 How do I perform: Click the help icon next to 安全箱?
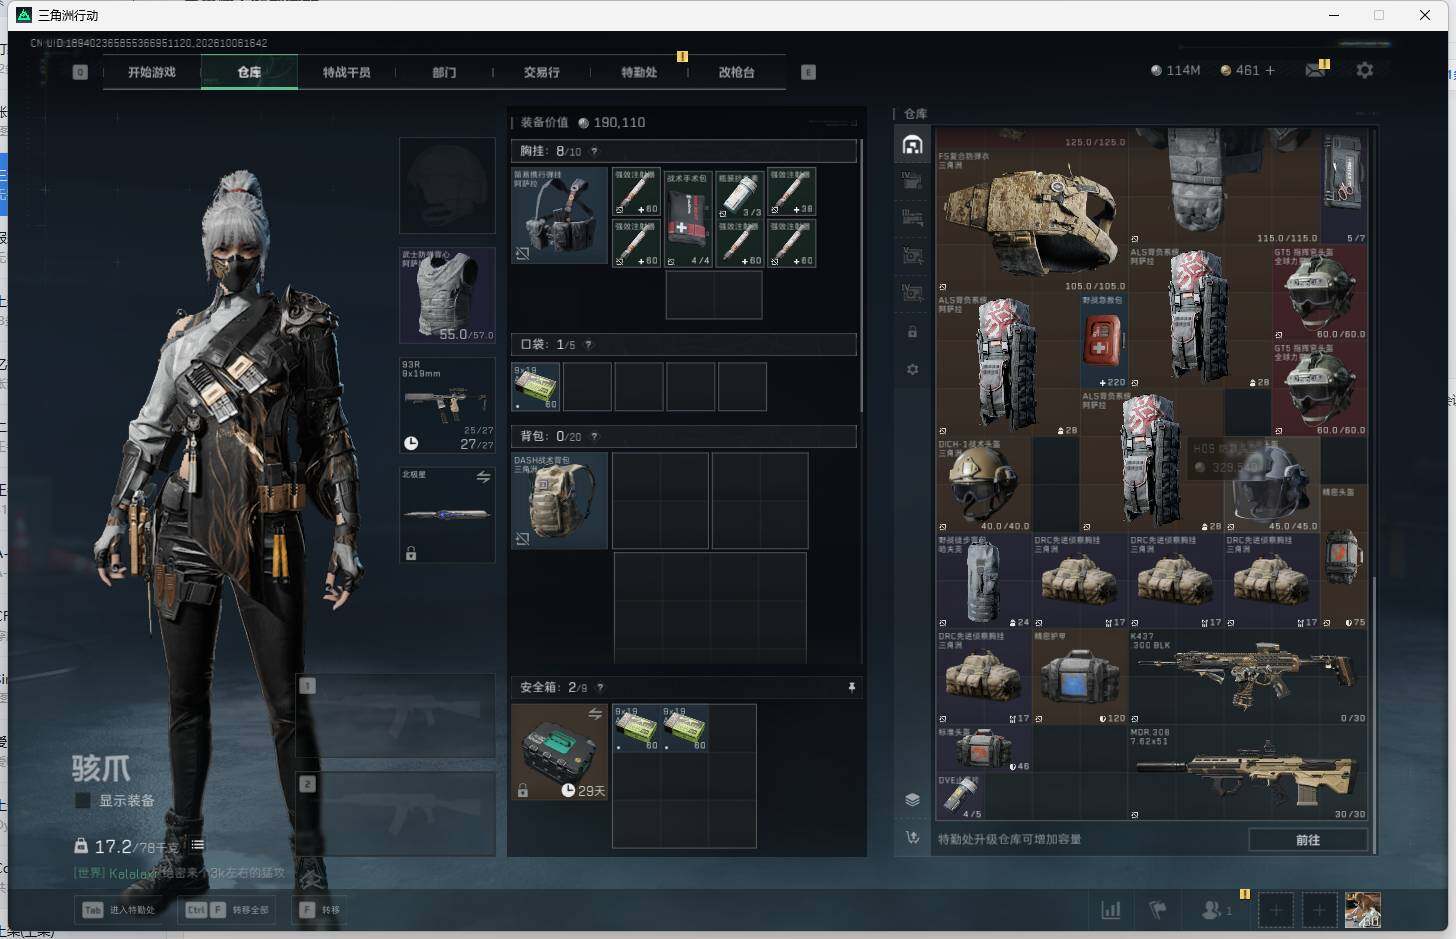600,687
